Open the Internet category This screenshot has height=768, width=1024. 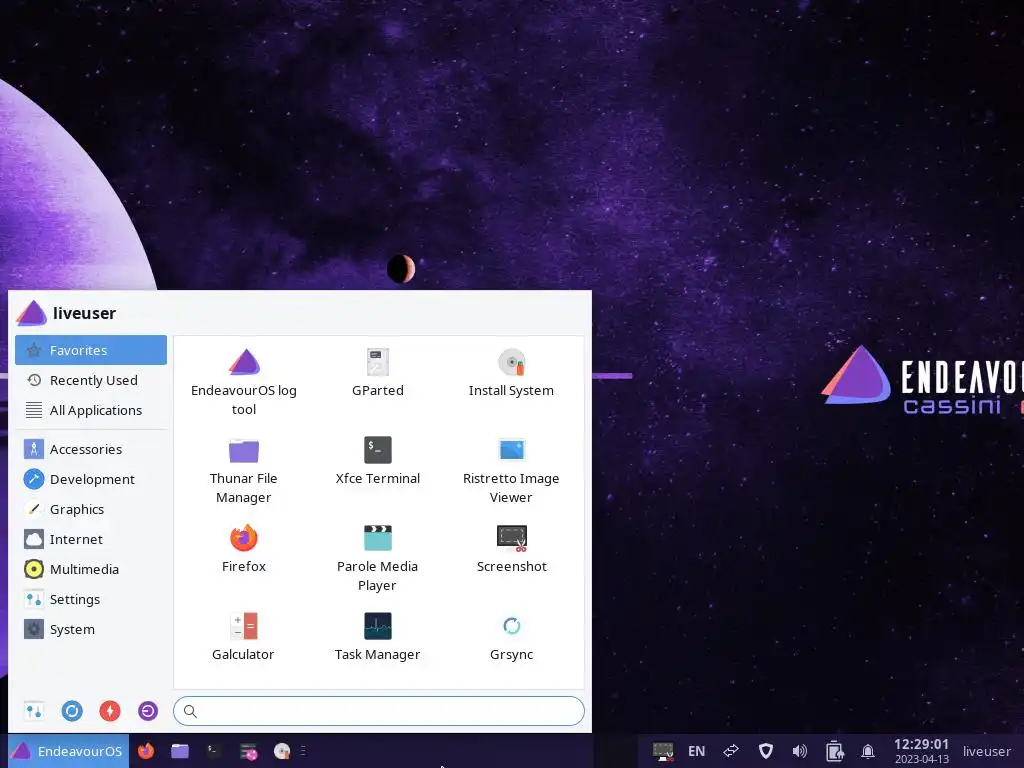pyautogui.click(x=91, y=539)
